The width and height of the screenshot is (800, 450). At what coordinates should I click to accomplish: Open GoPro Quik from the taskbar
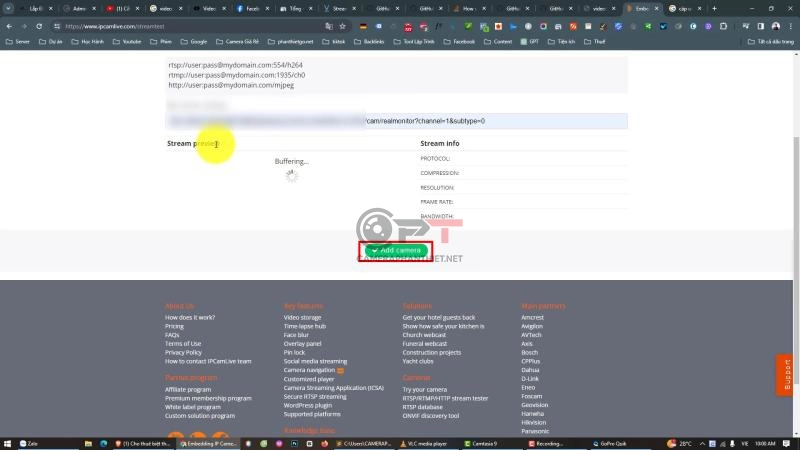pyautogui.click(x=615, y=443)
